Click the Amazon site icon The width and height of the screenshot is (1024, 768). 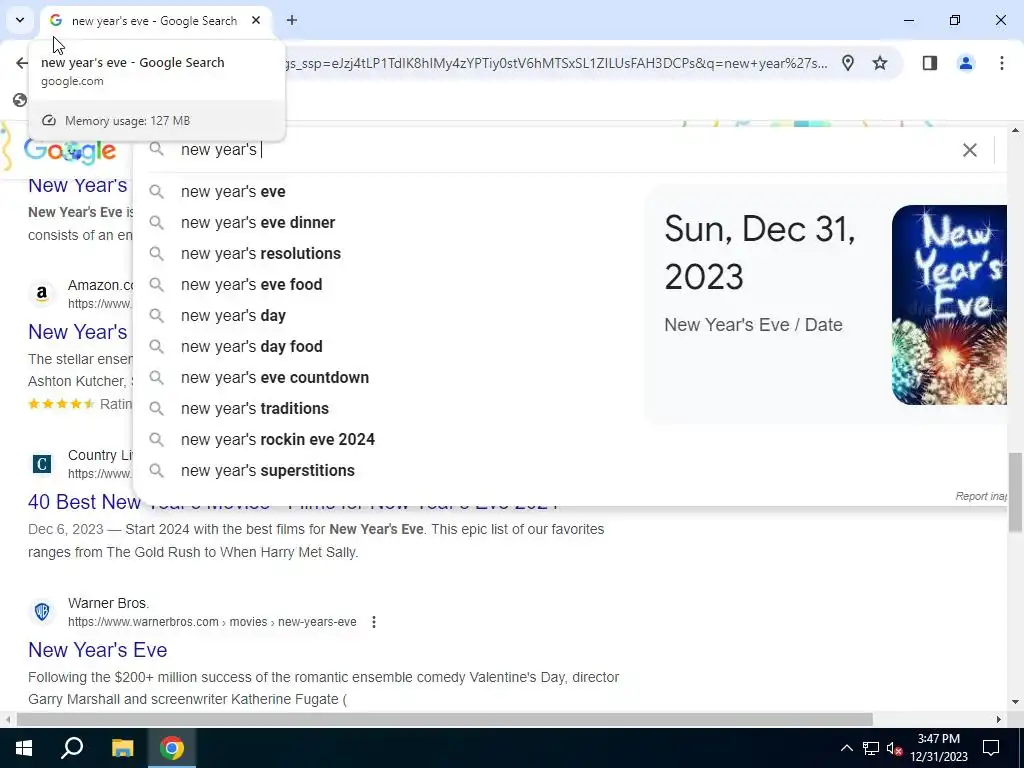(x=42, y=294)
